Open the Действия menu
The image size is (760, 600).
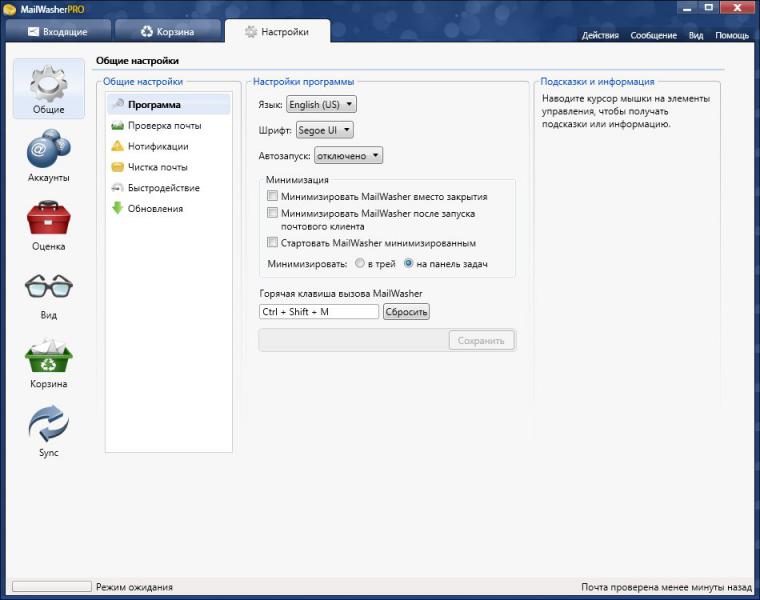[x=600, y=35]
